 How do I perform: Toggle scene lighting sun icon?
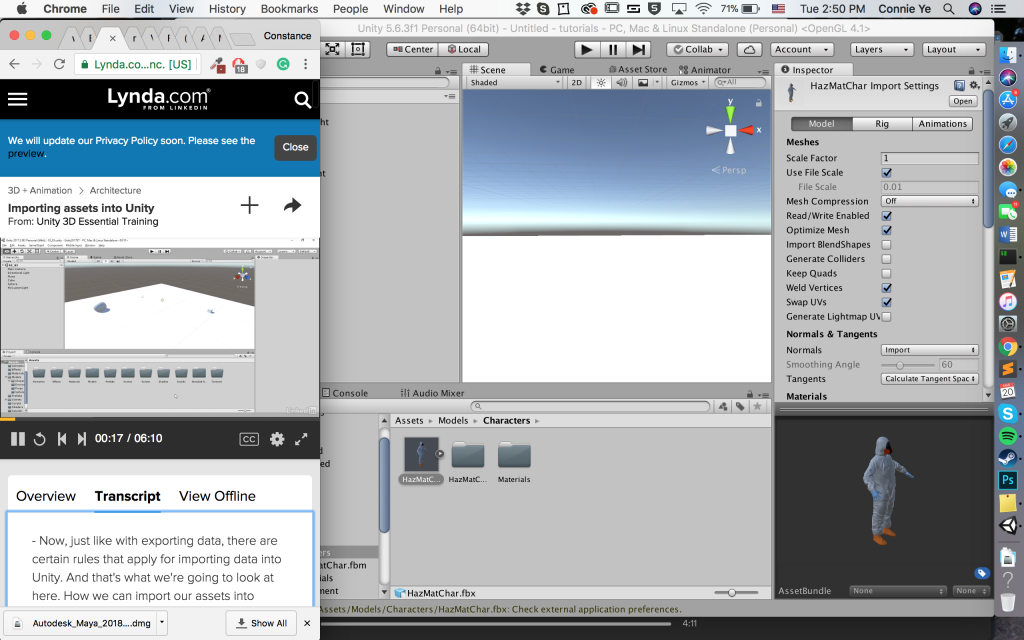[601, 82]
